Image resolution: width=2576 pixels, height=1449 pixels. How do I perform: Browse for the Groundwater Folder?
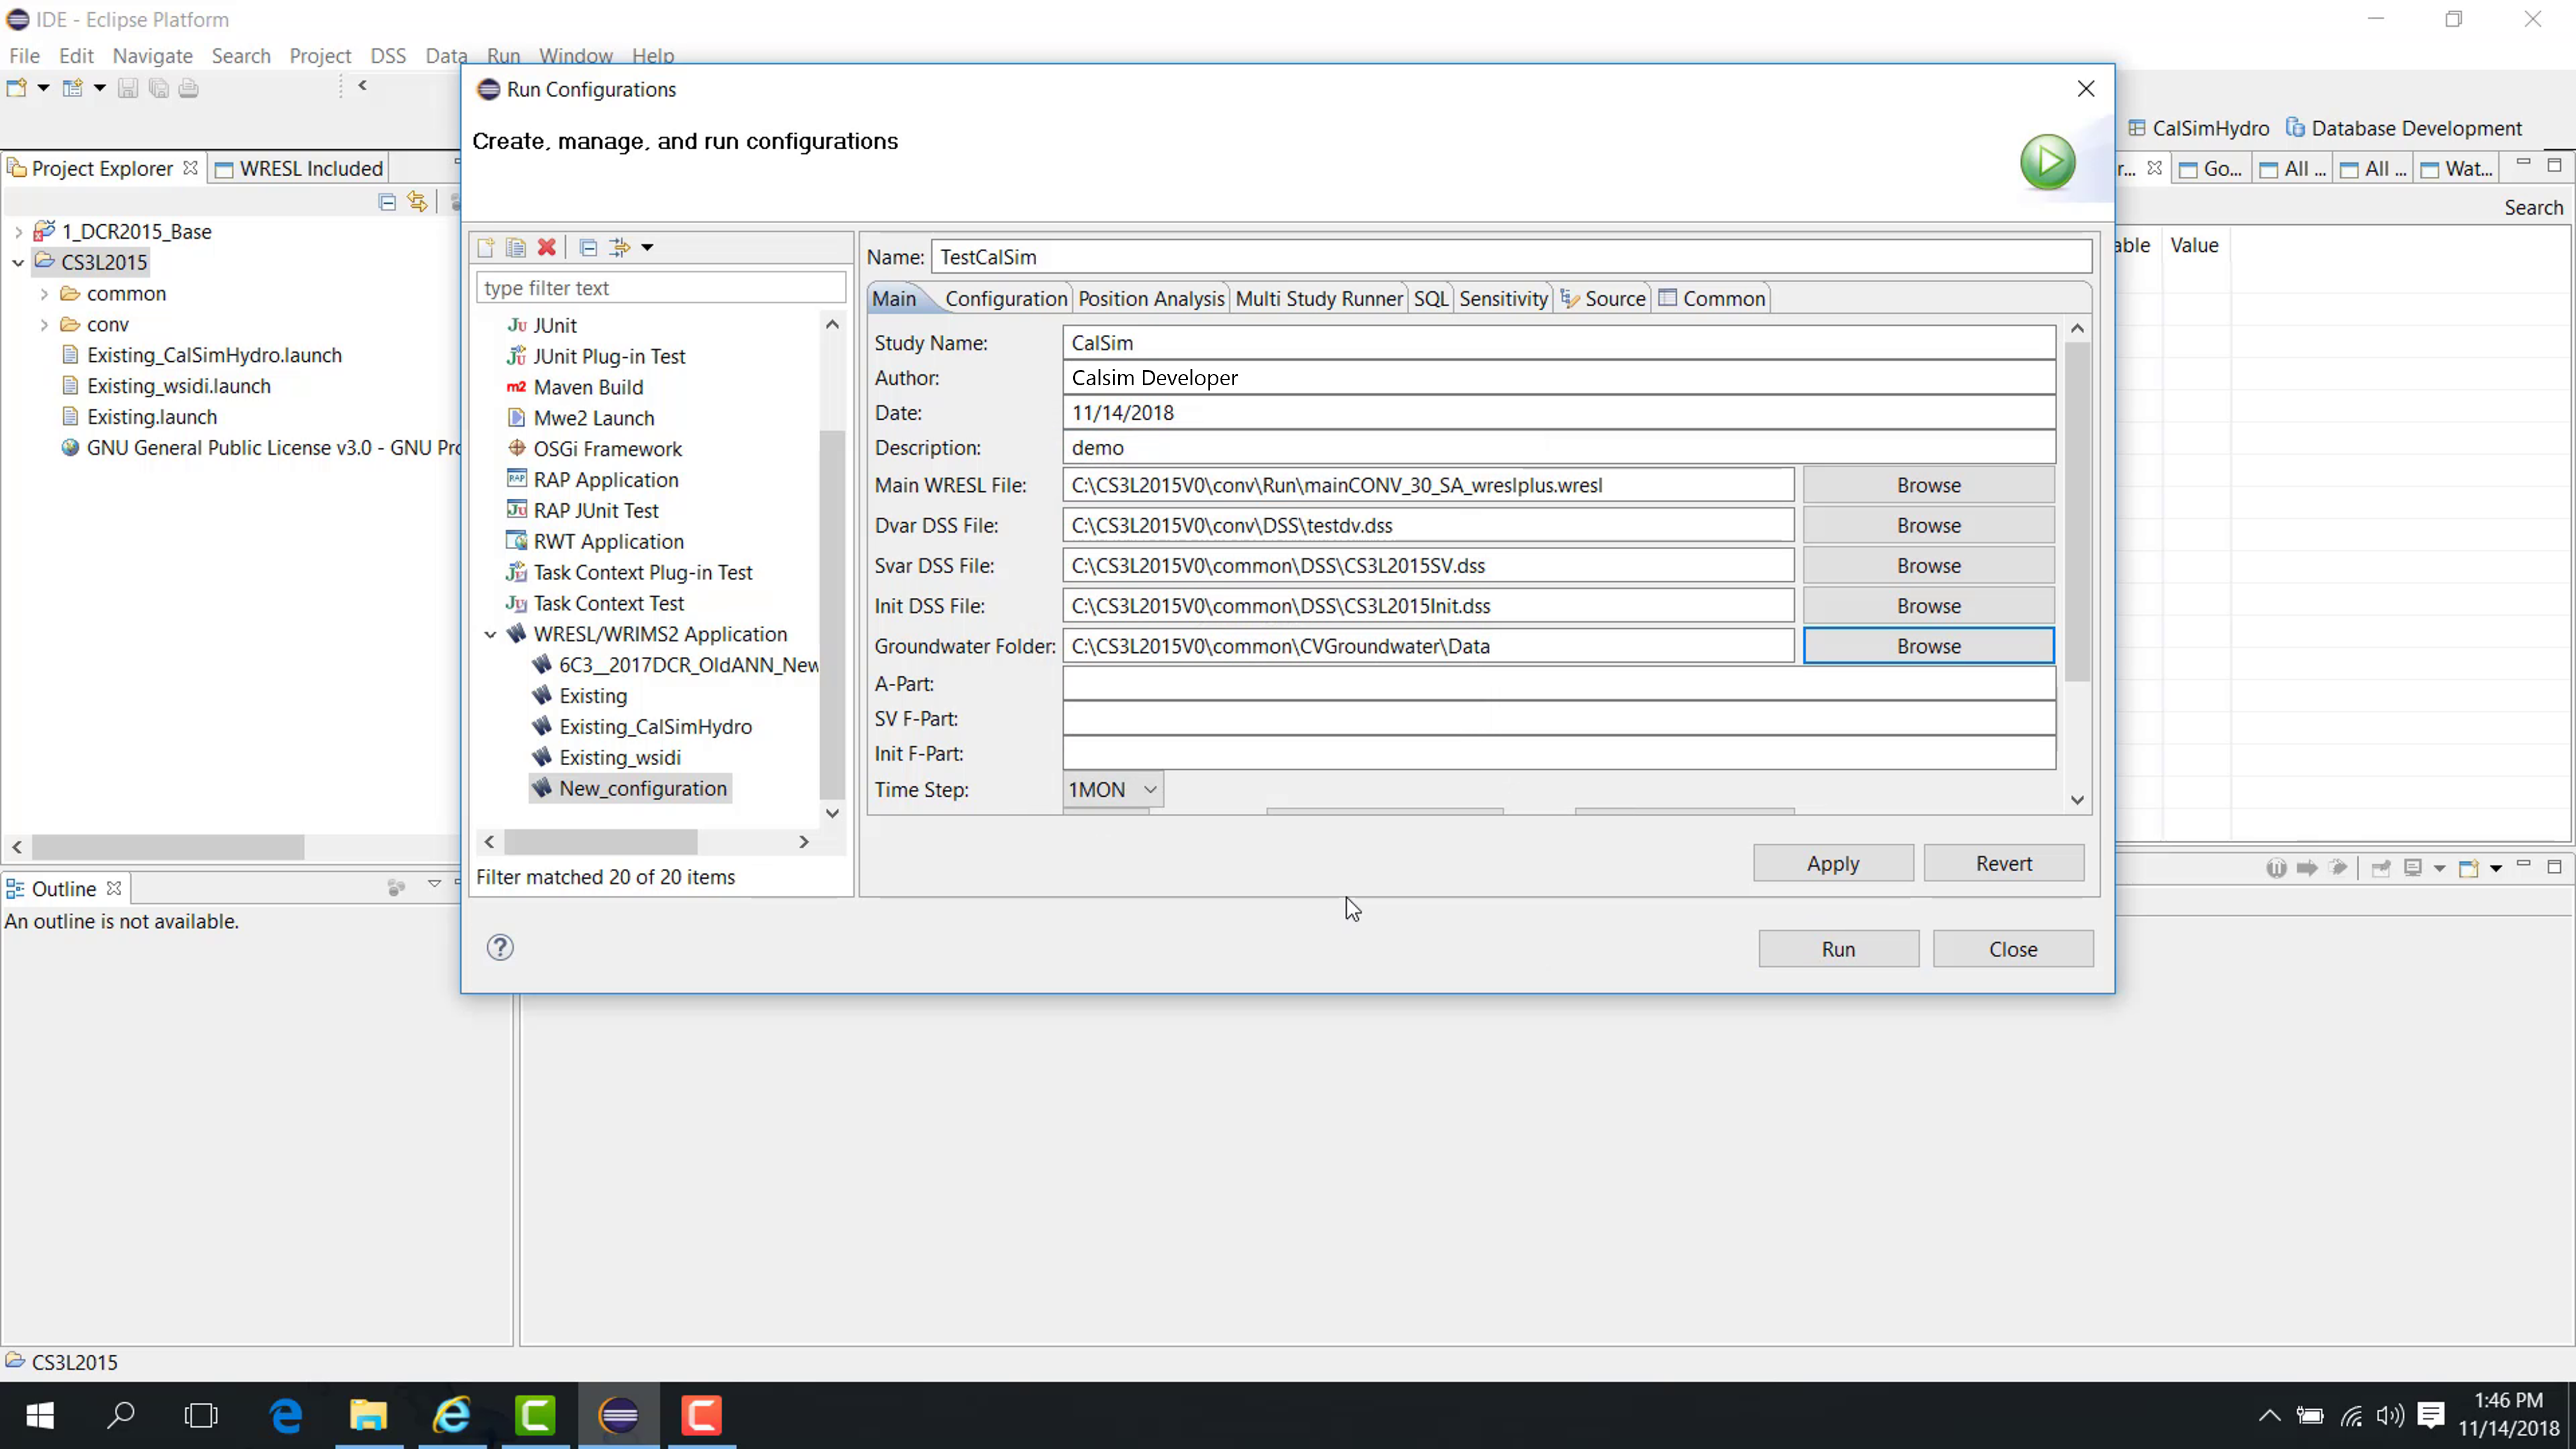(x=1929, y=646)
